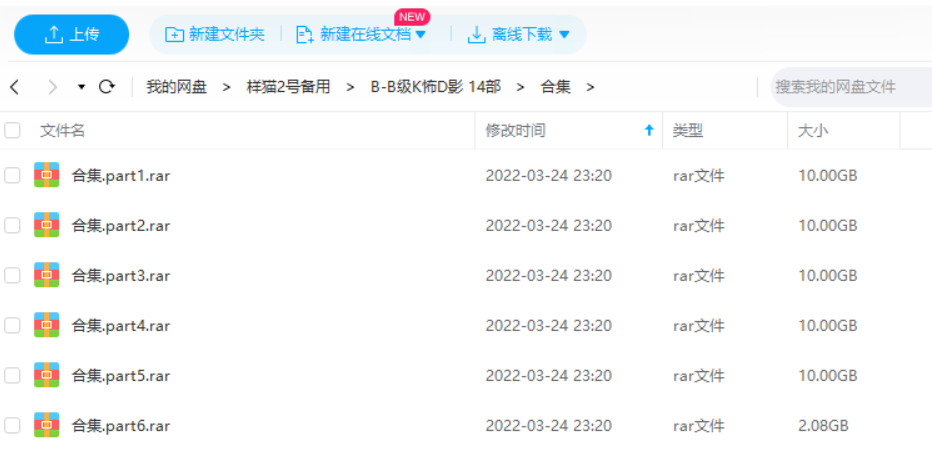
Task: Sort files by the 大小 column header
Action: [813, 131]
